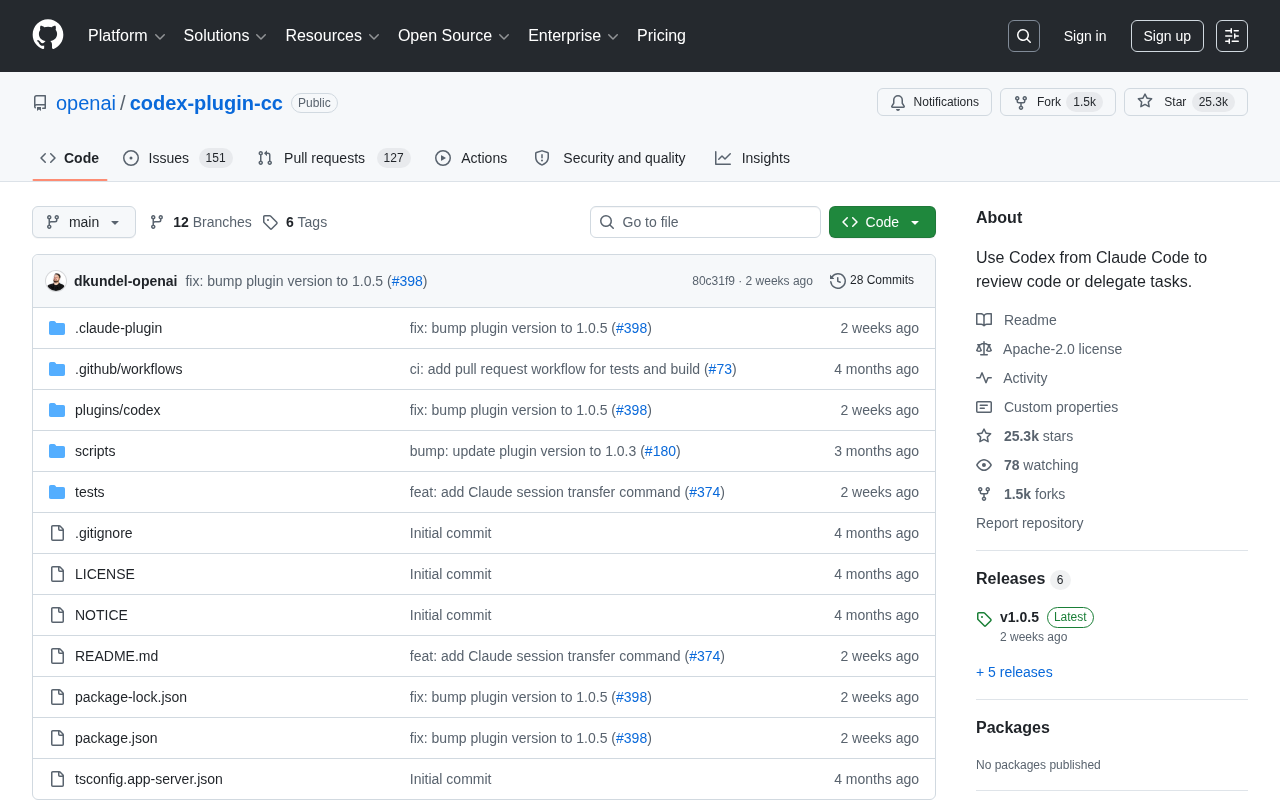The width and height of the screenshot is (1280, 800).
Task: Click the .gitignore file icon
Action: 57,533
